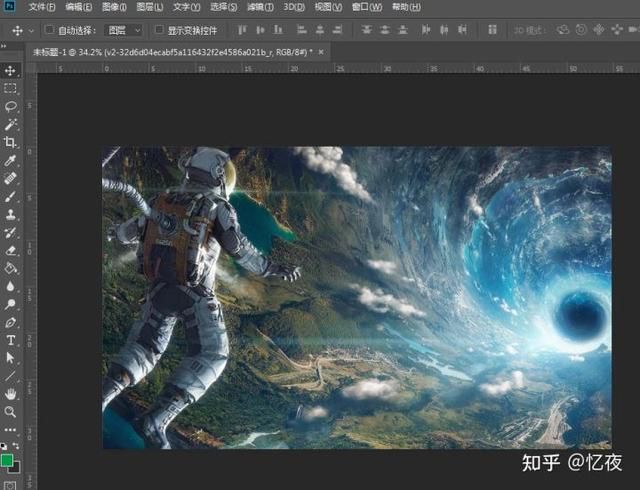Open the Move tool preset picker arrow
The width and height of the screenshot is (640, 490).
tap(31, 31)
